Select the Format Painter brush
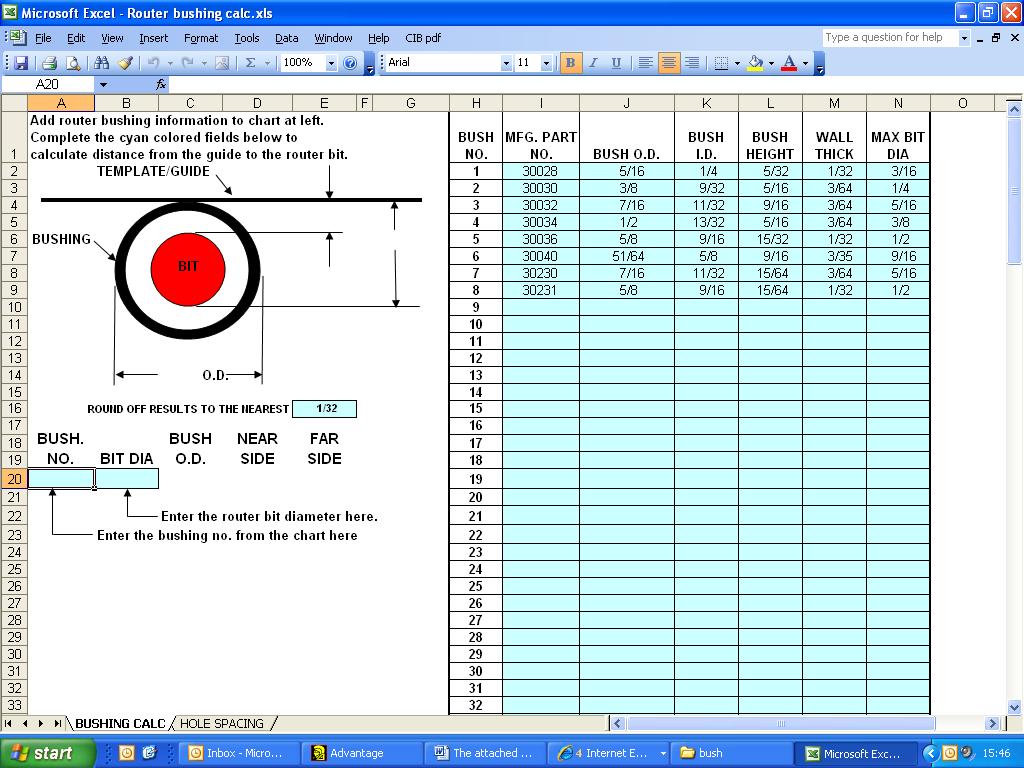 [x=125, y=63]
